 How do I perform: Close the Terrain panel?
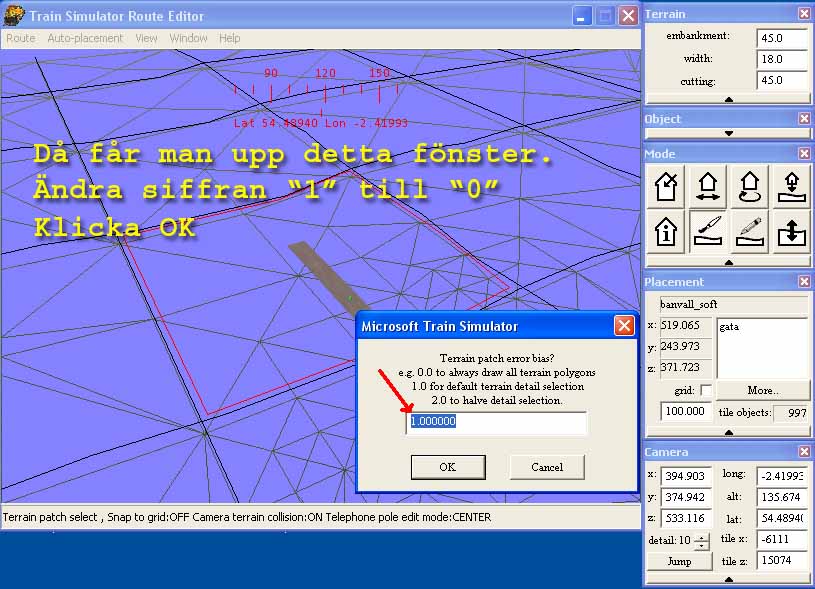[804, 14]
